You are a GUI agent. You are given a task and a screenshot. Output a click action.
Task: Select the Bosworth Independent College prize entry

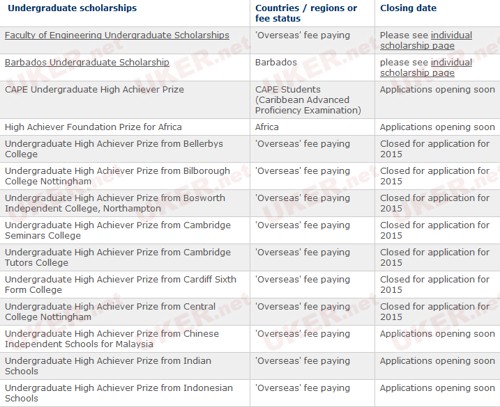point(115,203)
